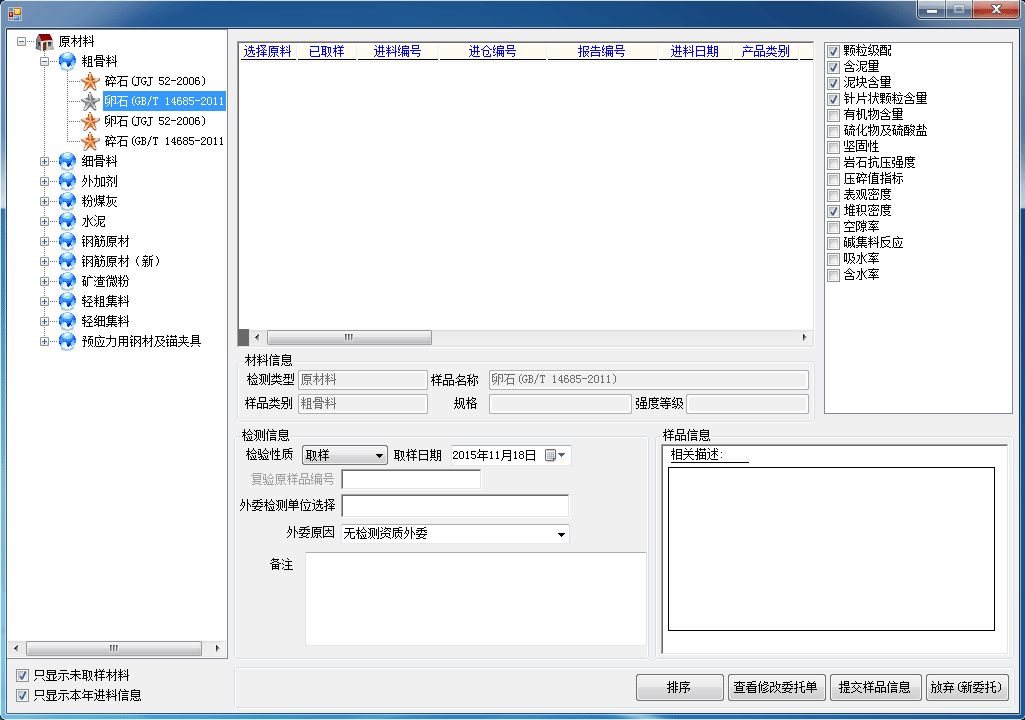Click the gray star icon beside 卵石(GB/T 14685-2011)
The height and width of the screenshot is (720, 1025).
90,102
